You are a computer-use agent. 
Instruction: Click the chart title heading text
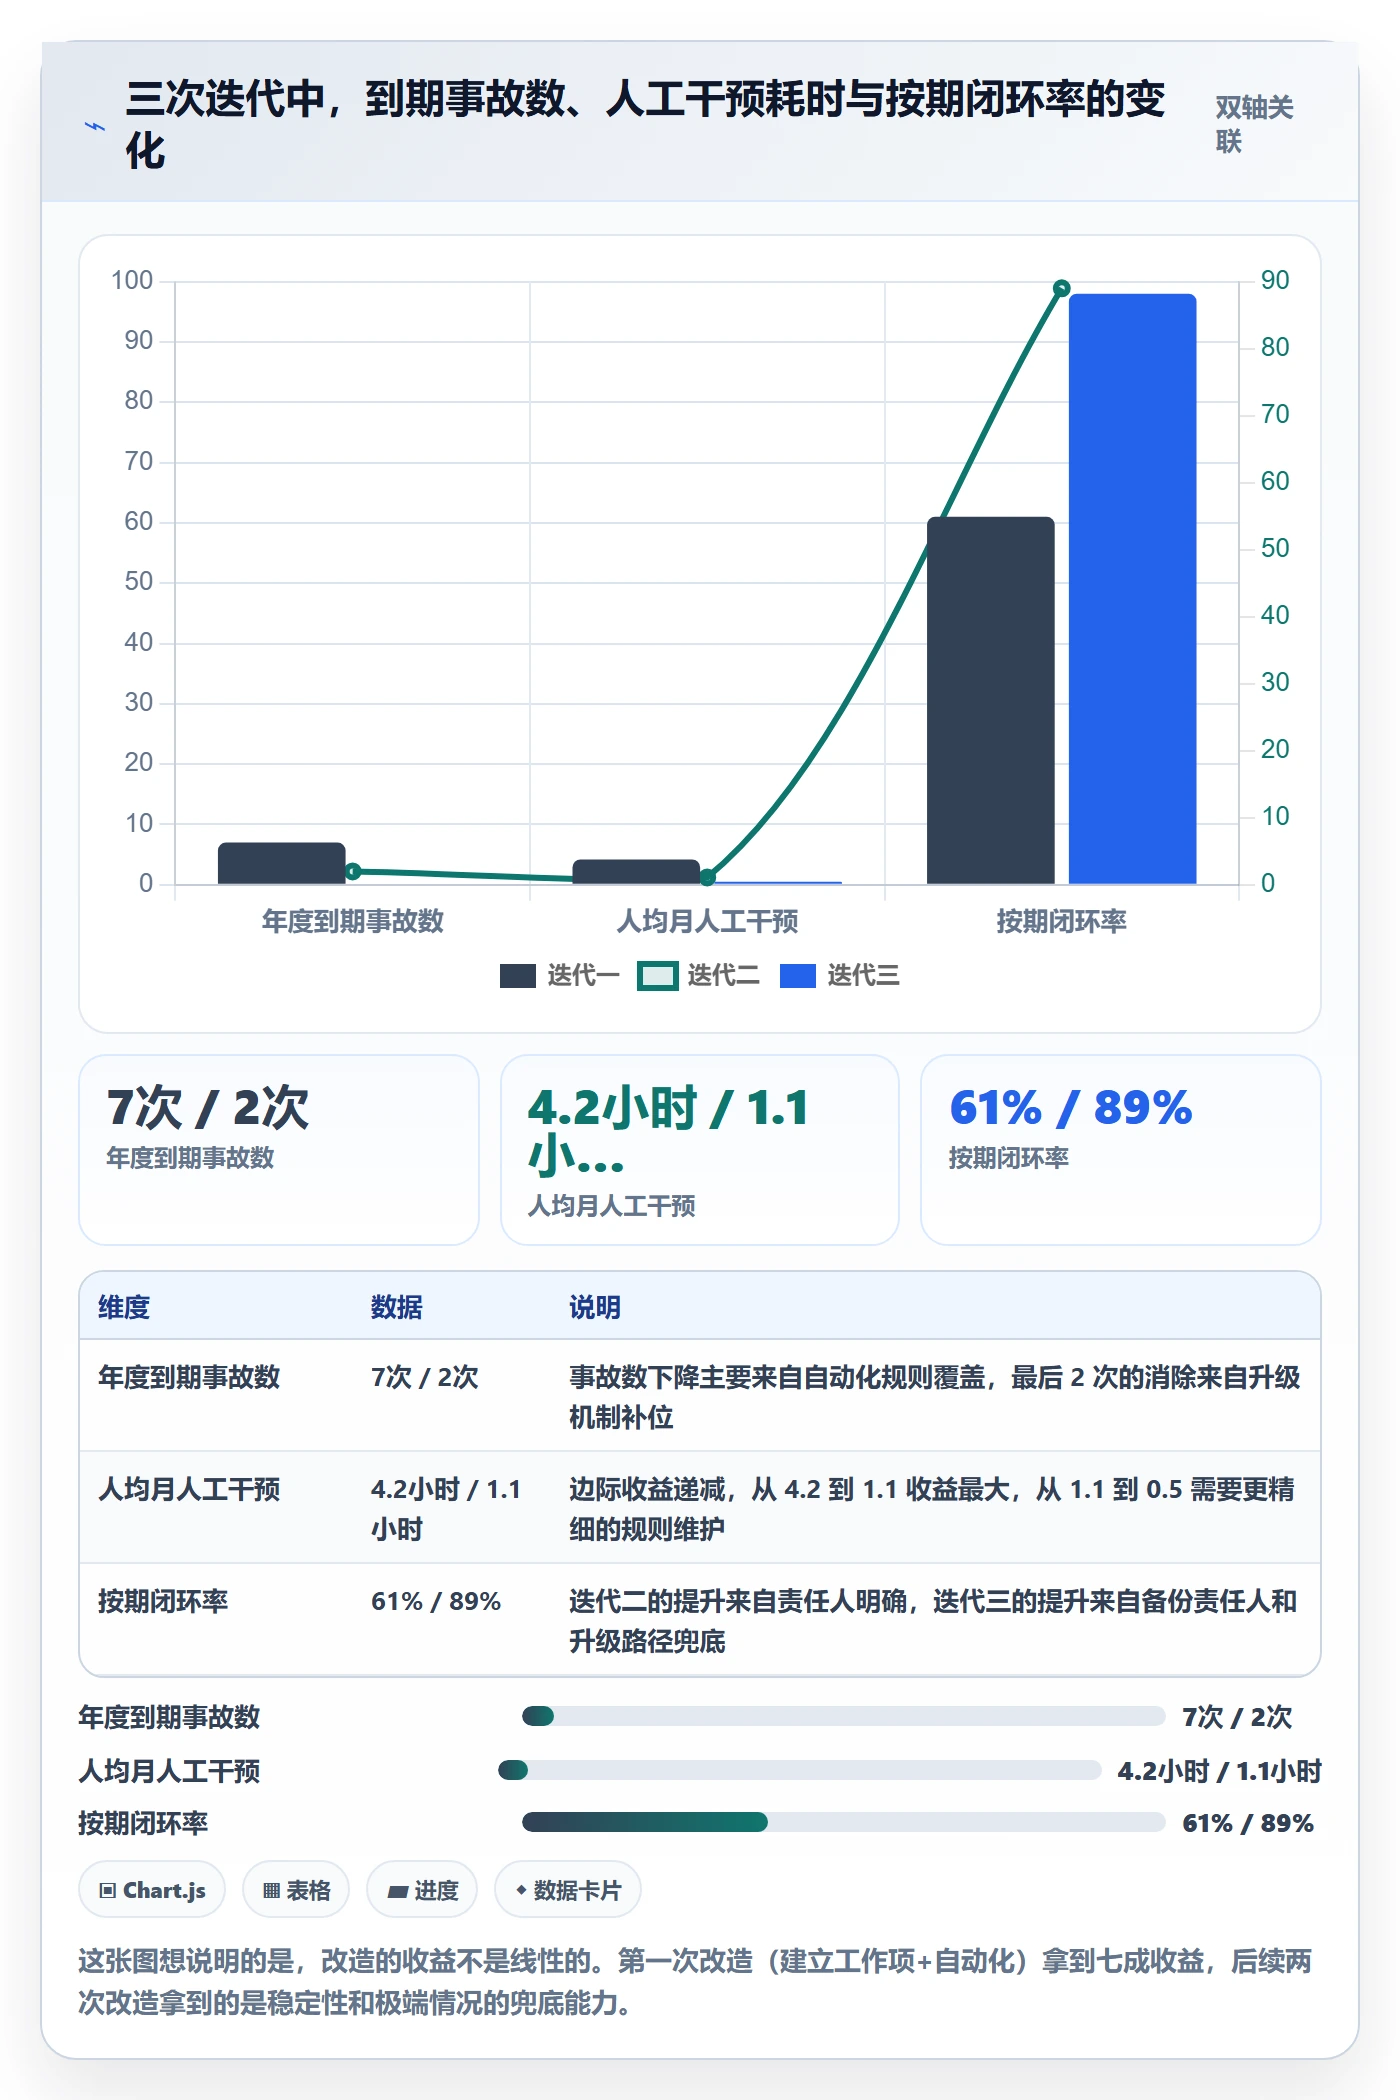(x=645, y=125)
